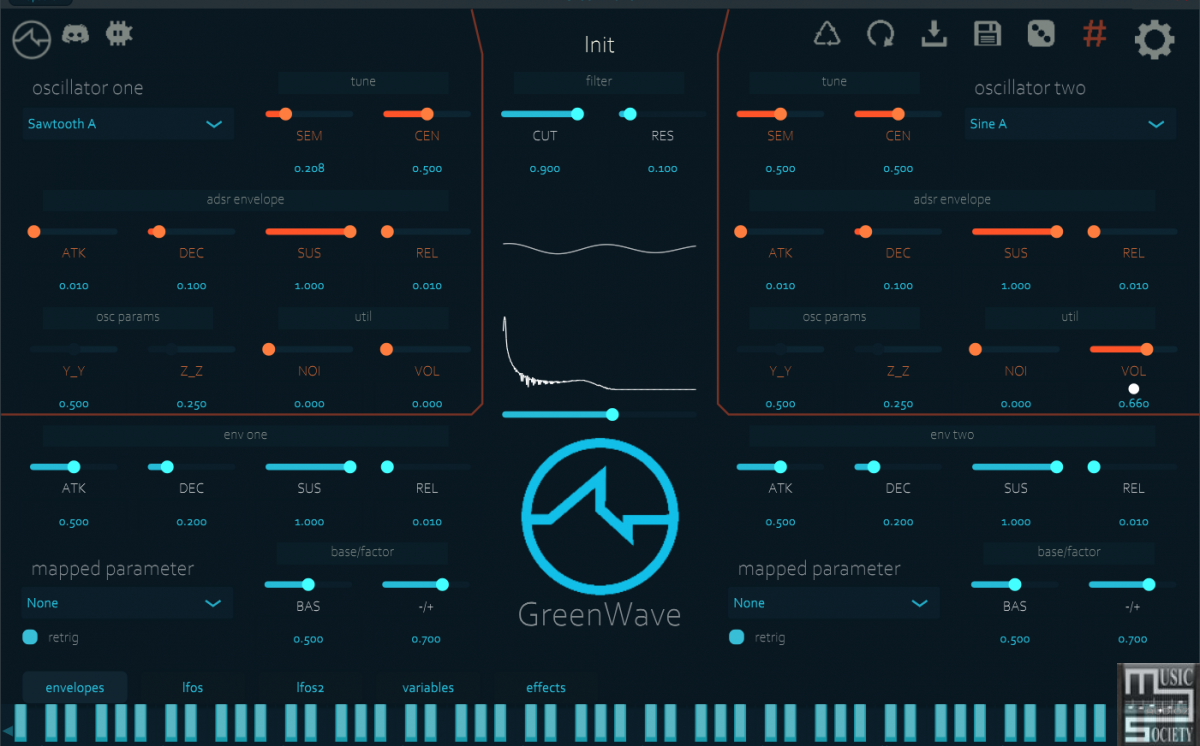This screenshot has width=1200, height=746.
Task: Click the Init preset name
Action: point(599,45)
